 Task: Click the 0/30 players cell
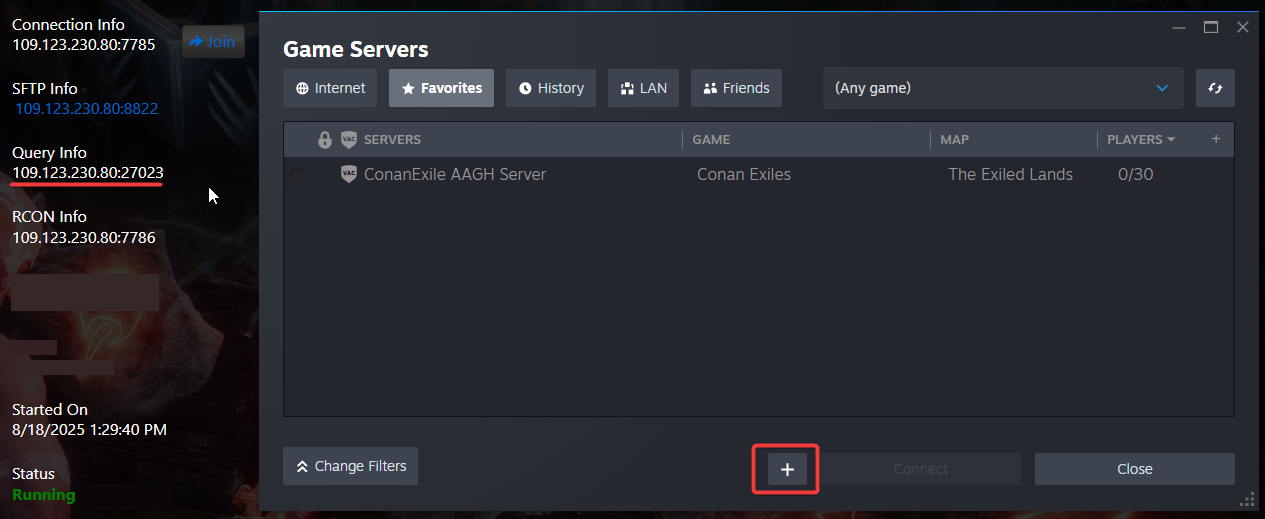[x=1135, y=174]
